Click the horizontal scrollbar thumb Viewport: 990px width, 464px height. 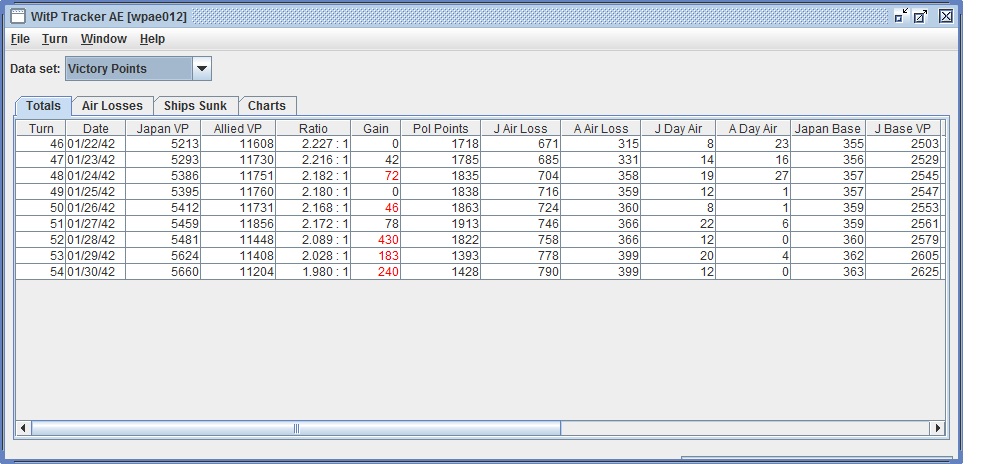[x=295, y=428]
